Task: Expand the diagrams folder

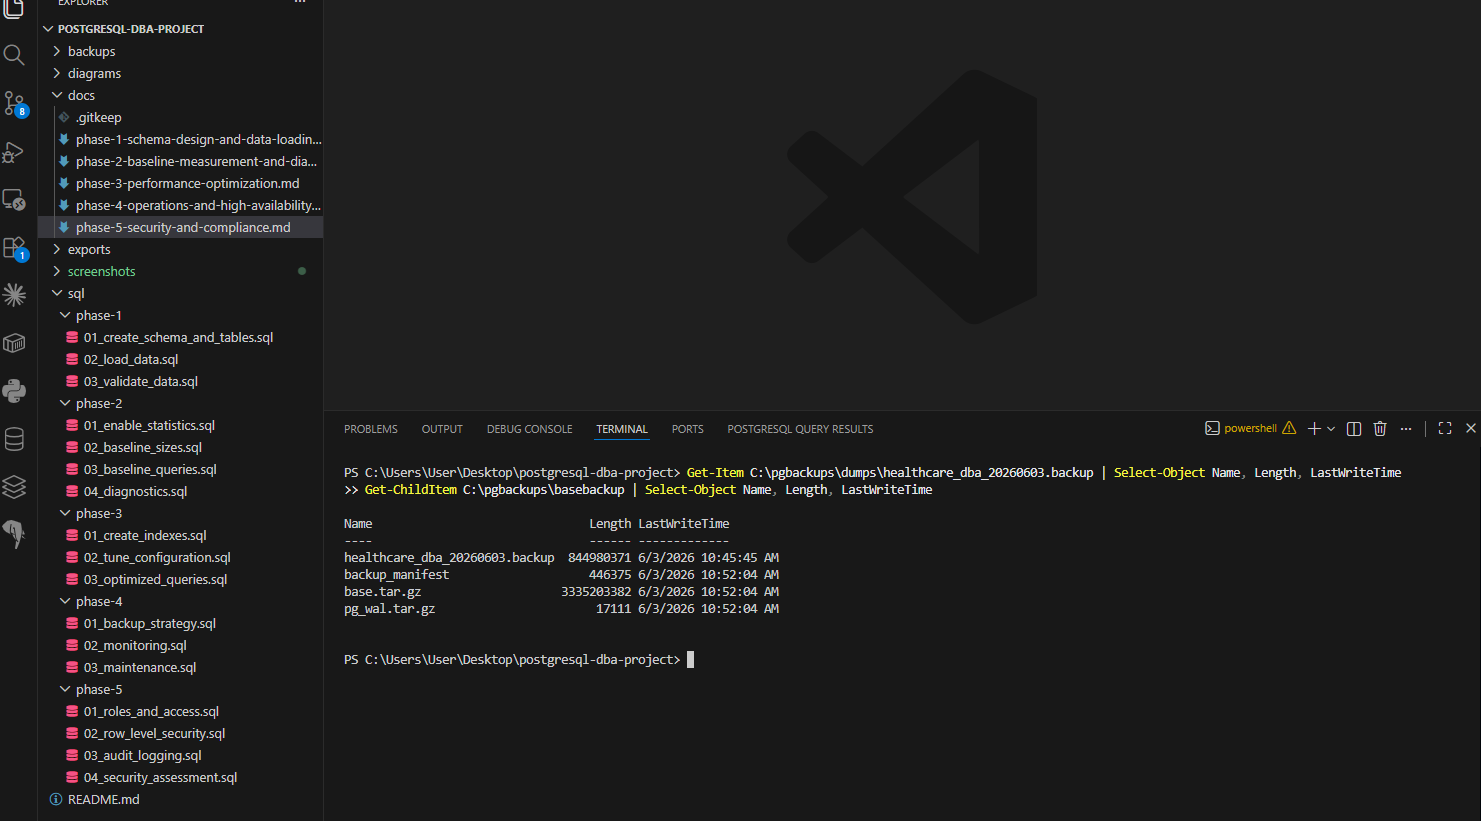Action: 180,73
